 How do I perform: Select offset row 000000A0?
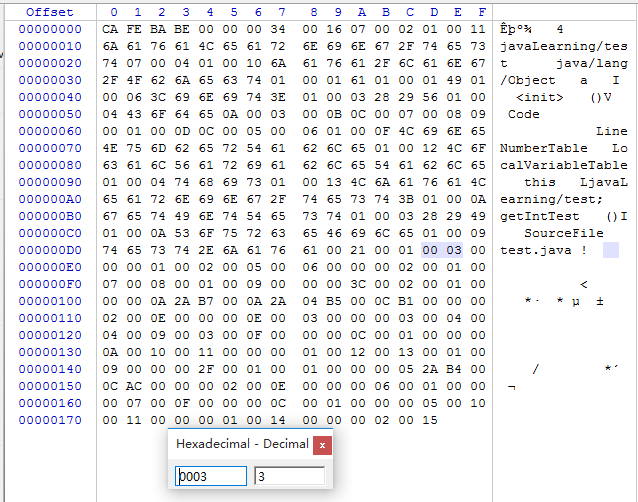pos(50,199)
